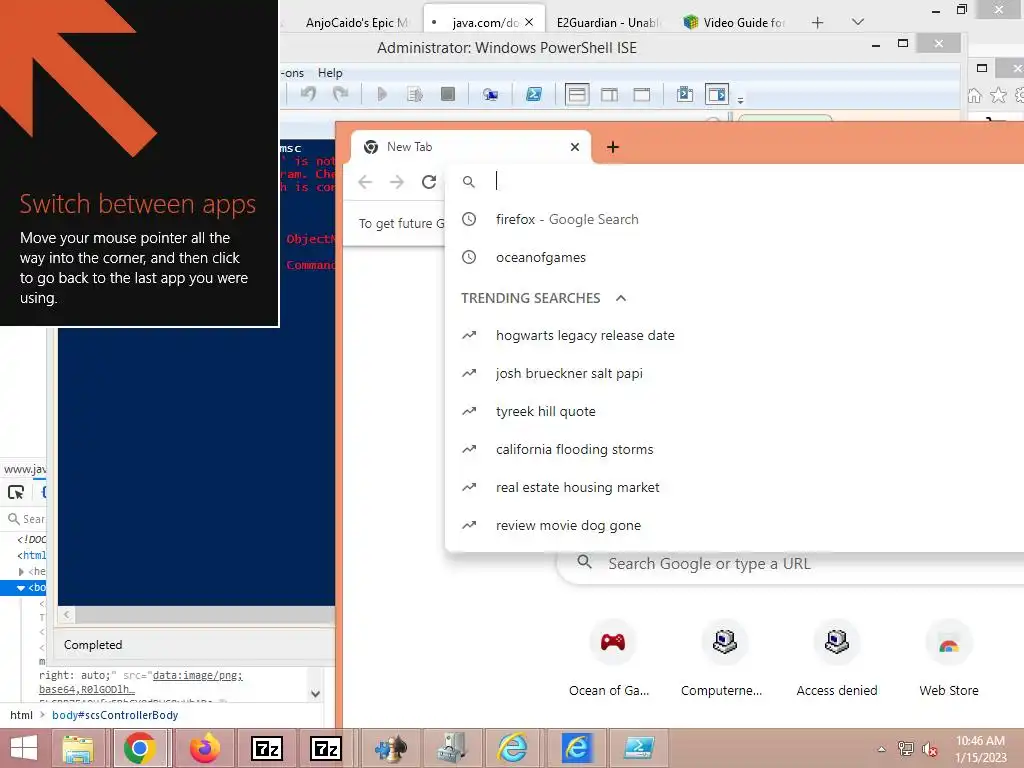The width and height of the screenshot is (1024, 768).
Task: Collapse the body node in DevTools tree
Action: pos(20,588)
